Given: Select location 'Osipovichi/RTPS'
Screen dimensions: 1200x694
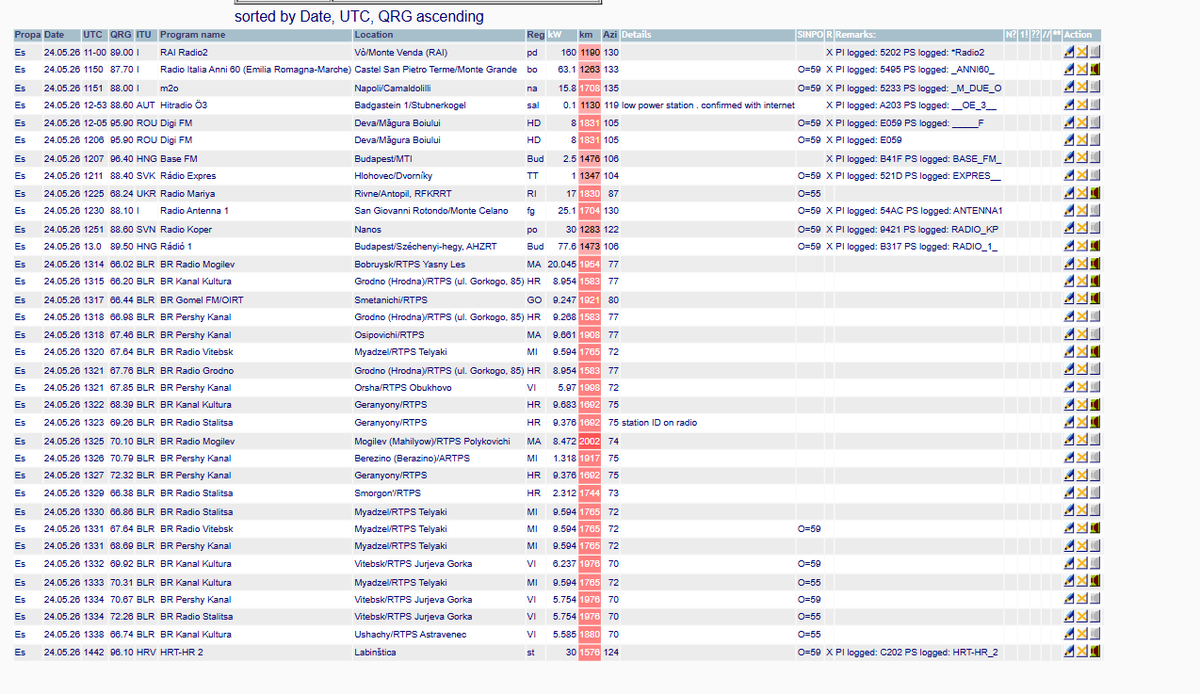Looking at the screenshot, I should [x=389, y=334].
